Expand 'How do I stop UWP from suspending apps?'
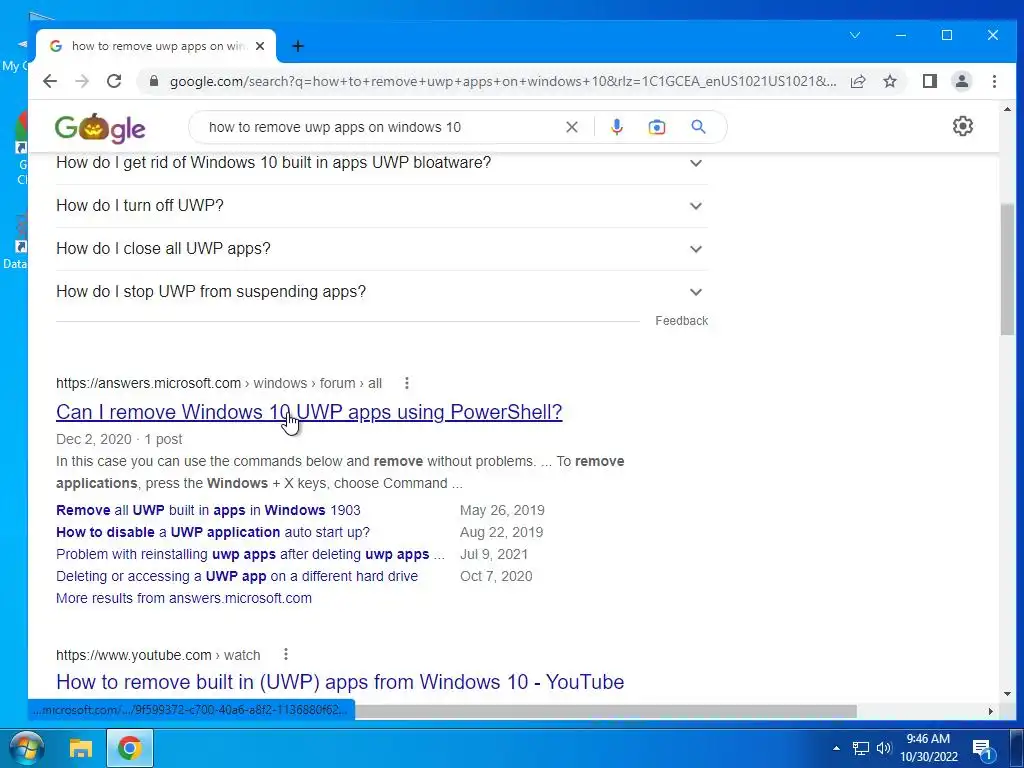The image size is (1024, 768). (x=381, y=292)
